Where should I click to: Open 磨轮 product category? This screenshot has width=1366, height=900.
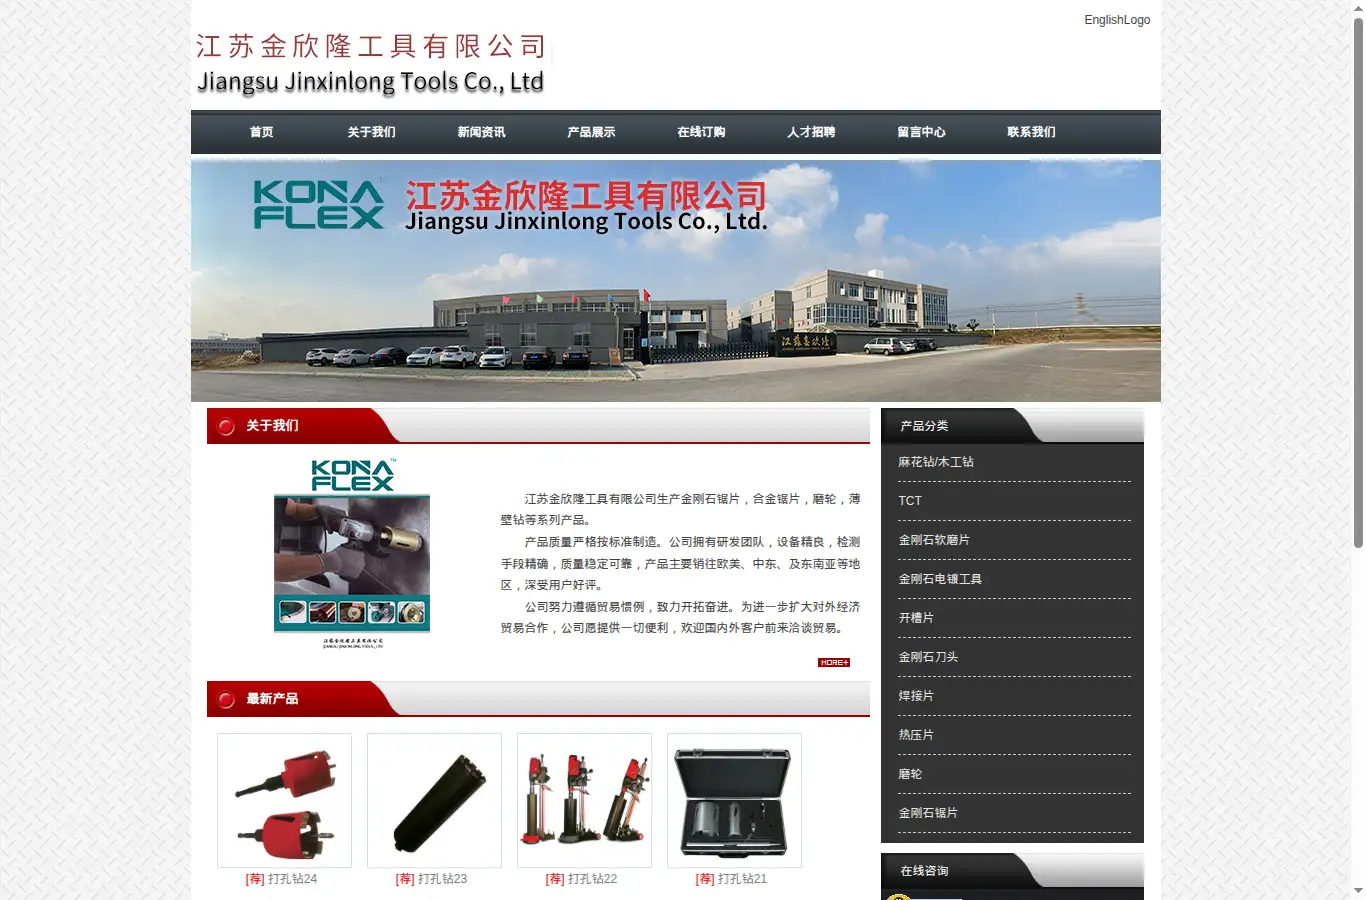910,774
